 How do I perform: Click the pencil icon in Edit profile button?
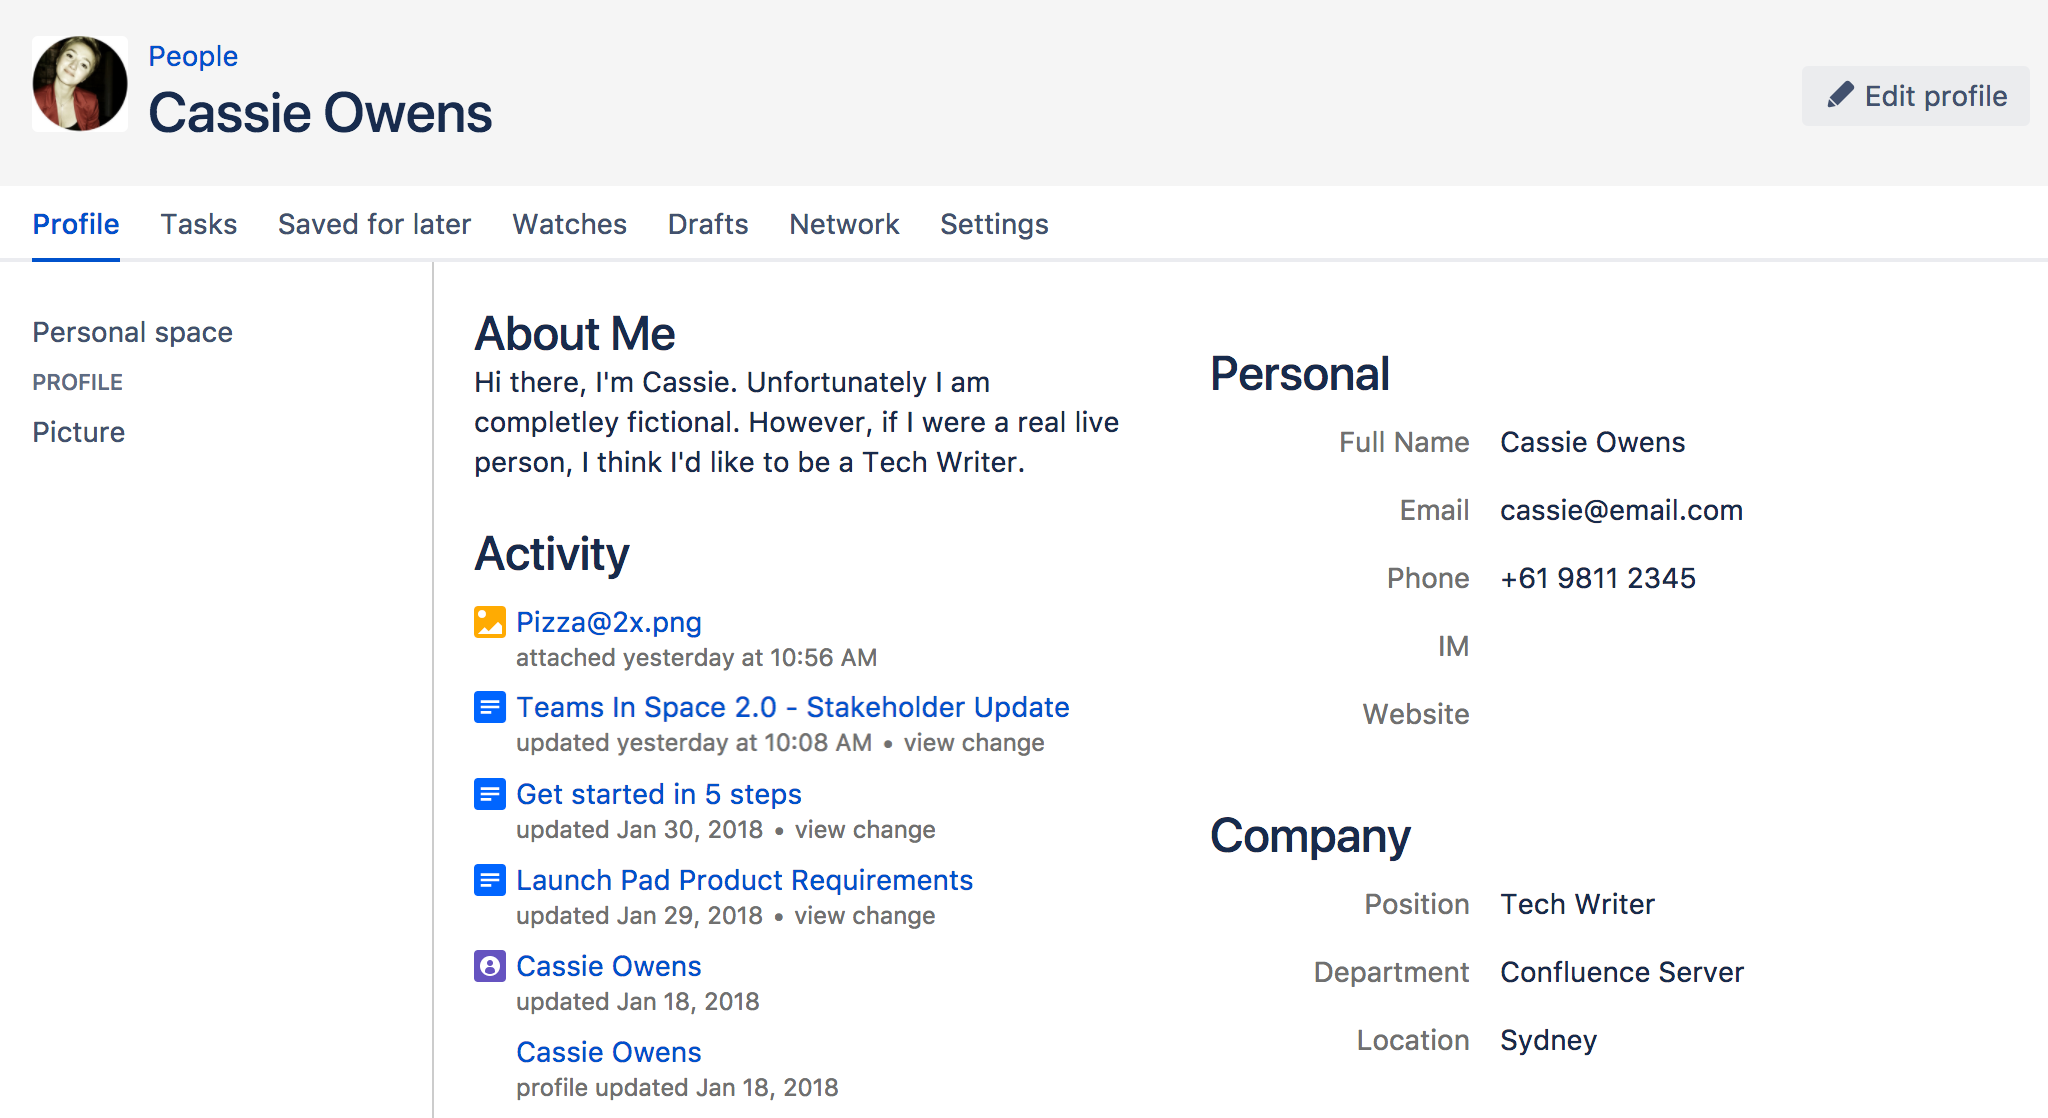[x=1843, y=95]
